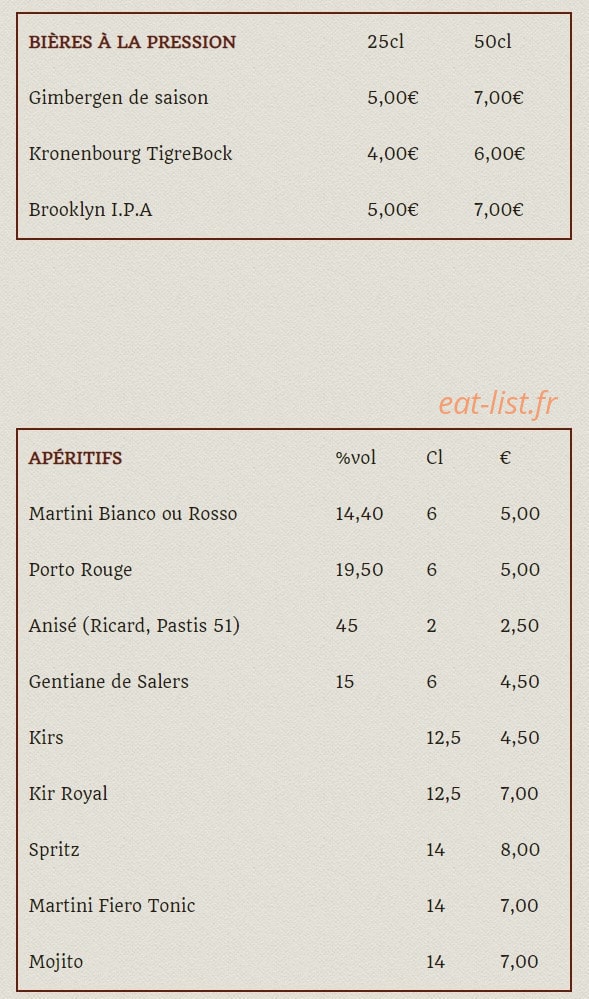This screenshot has width=589, height=999.
Task: Click the Spritz 8,00 price
Action: 520,850
